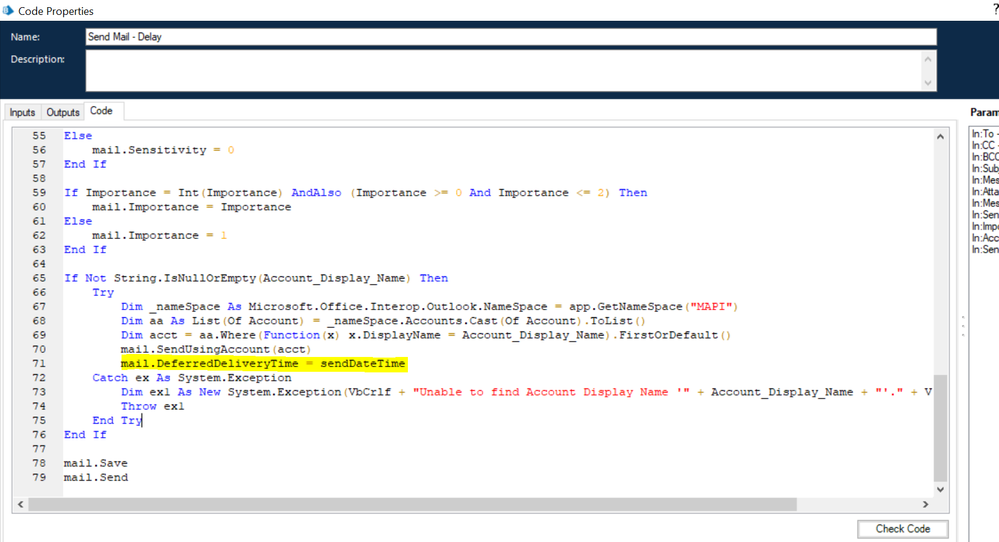Click Description box scroll down arrow

point(928,83)
